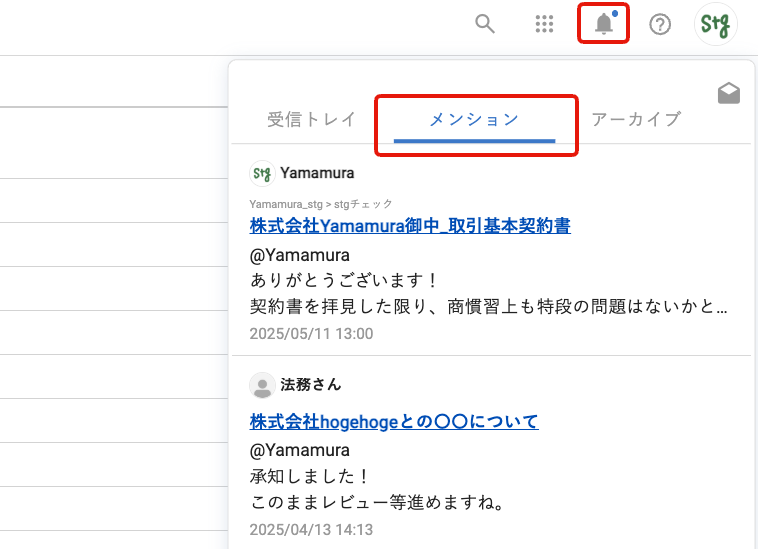Click message text ありがとうございます！
Screen dimensions: 758x549
[x=344, y=280]
